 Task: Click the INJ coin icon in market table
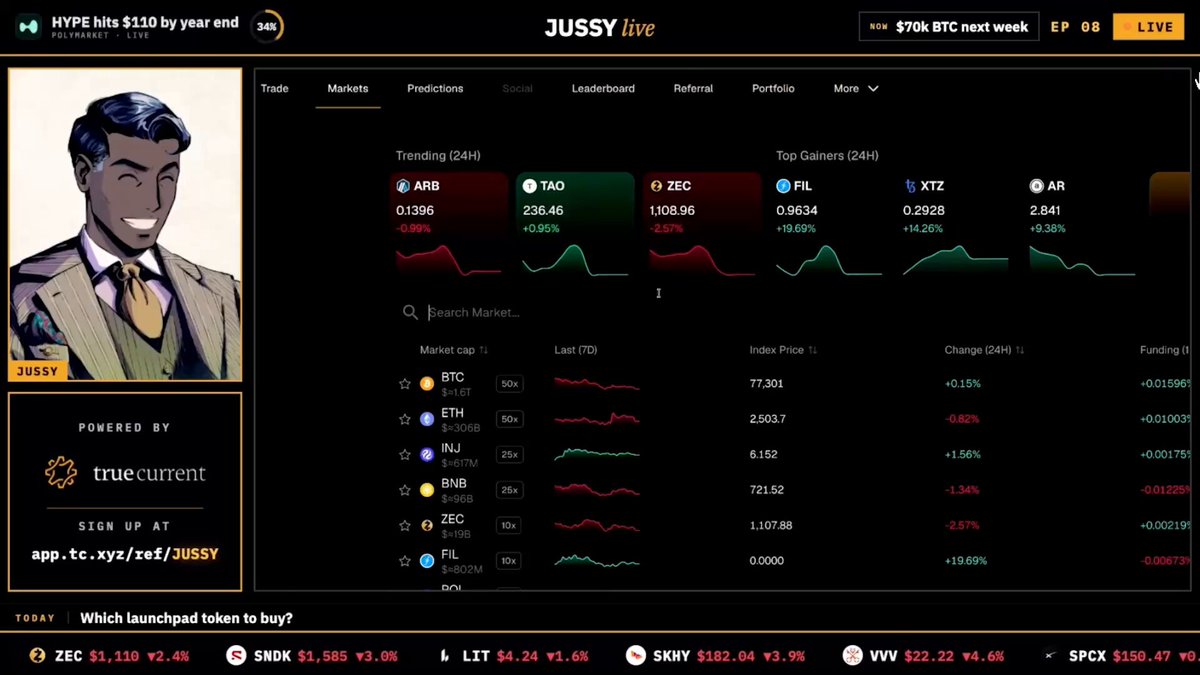pos(427,454)
